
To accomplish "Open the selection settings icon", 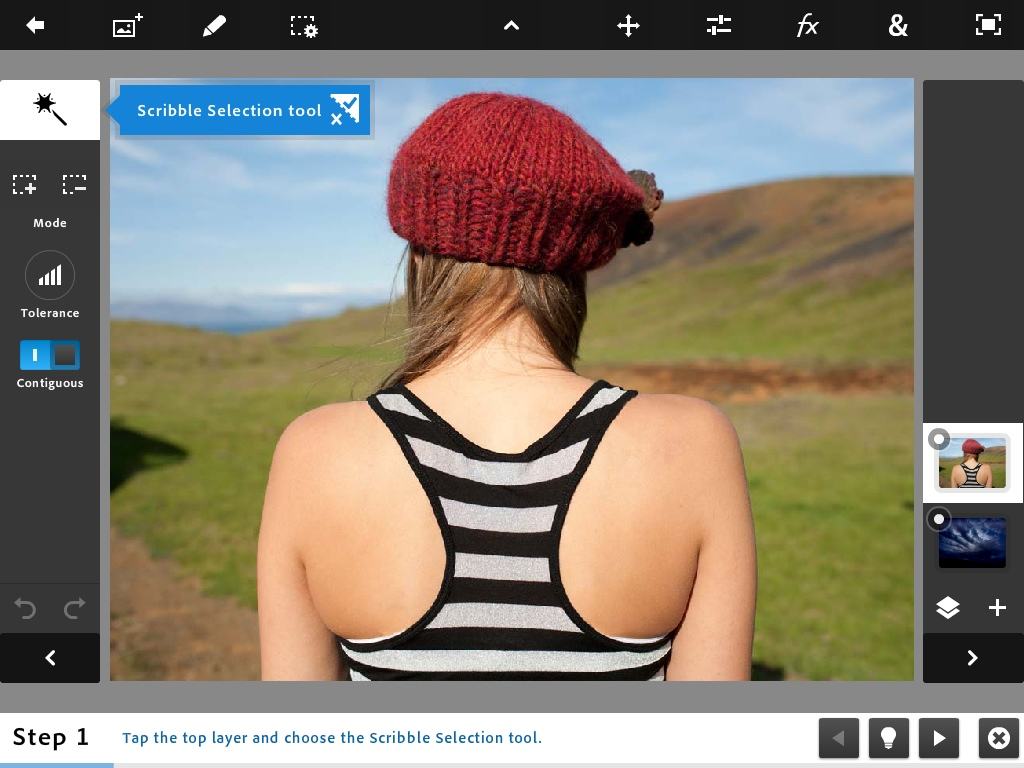I will pos(304,25).
